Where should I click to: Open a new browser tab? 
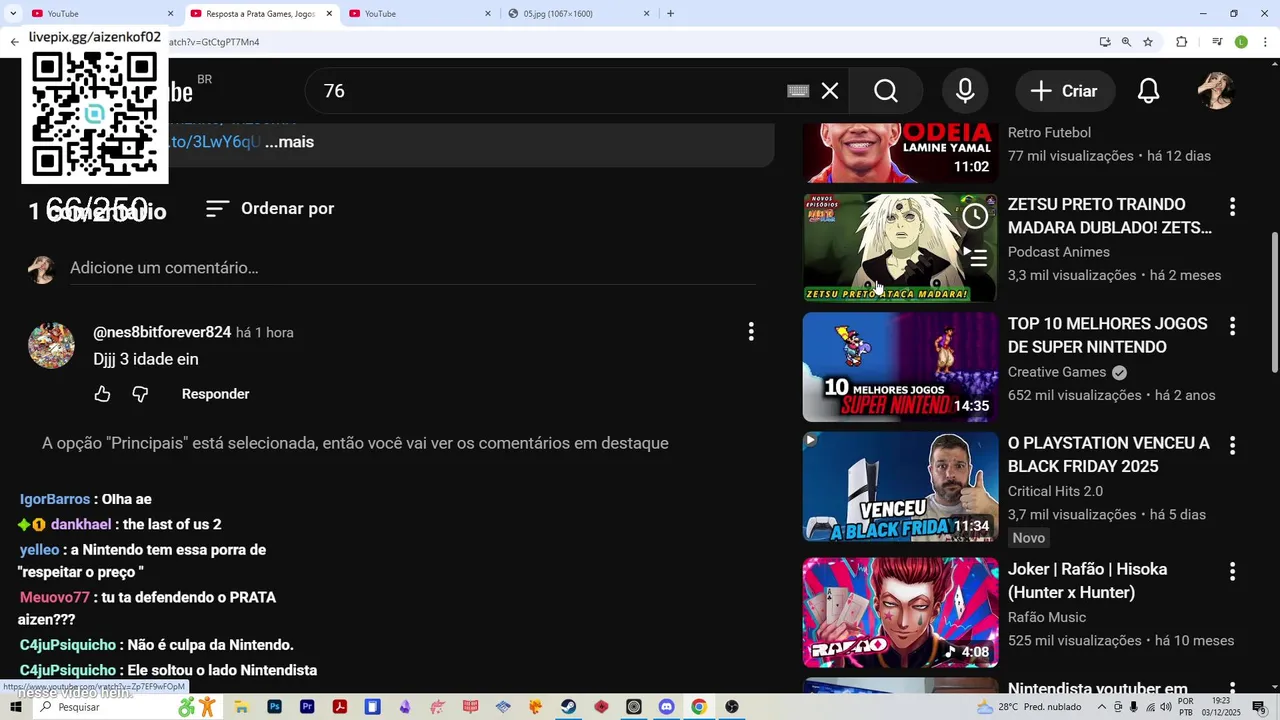[x=670, y=13]
